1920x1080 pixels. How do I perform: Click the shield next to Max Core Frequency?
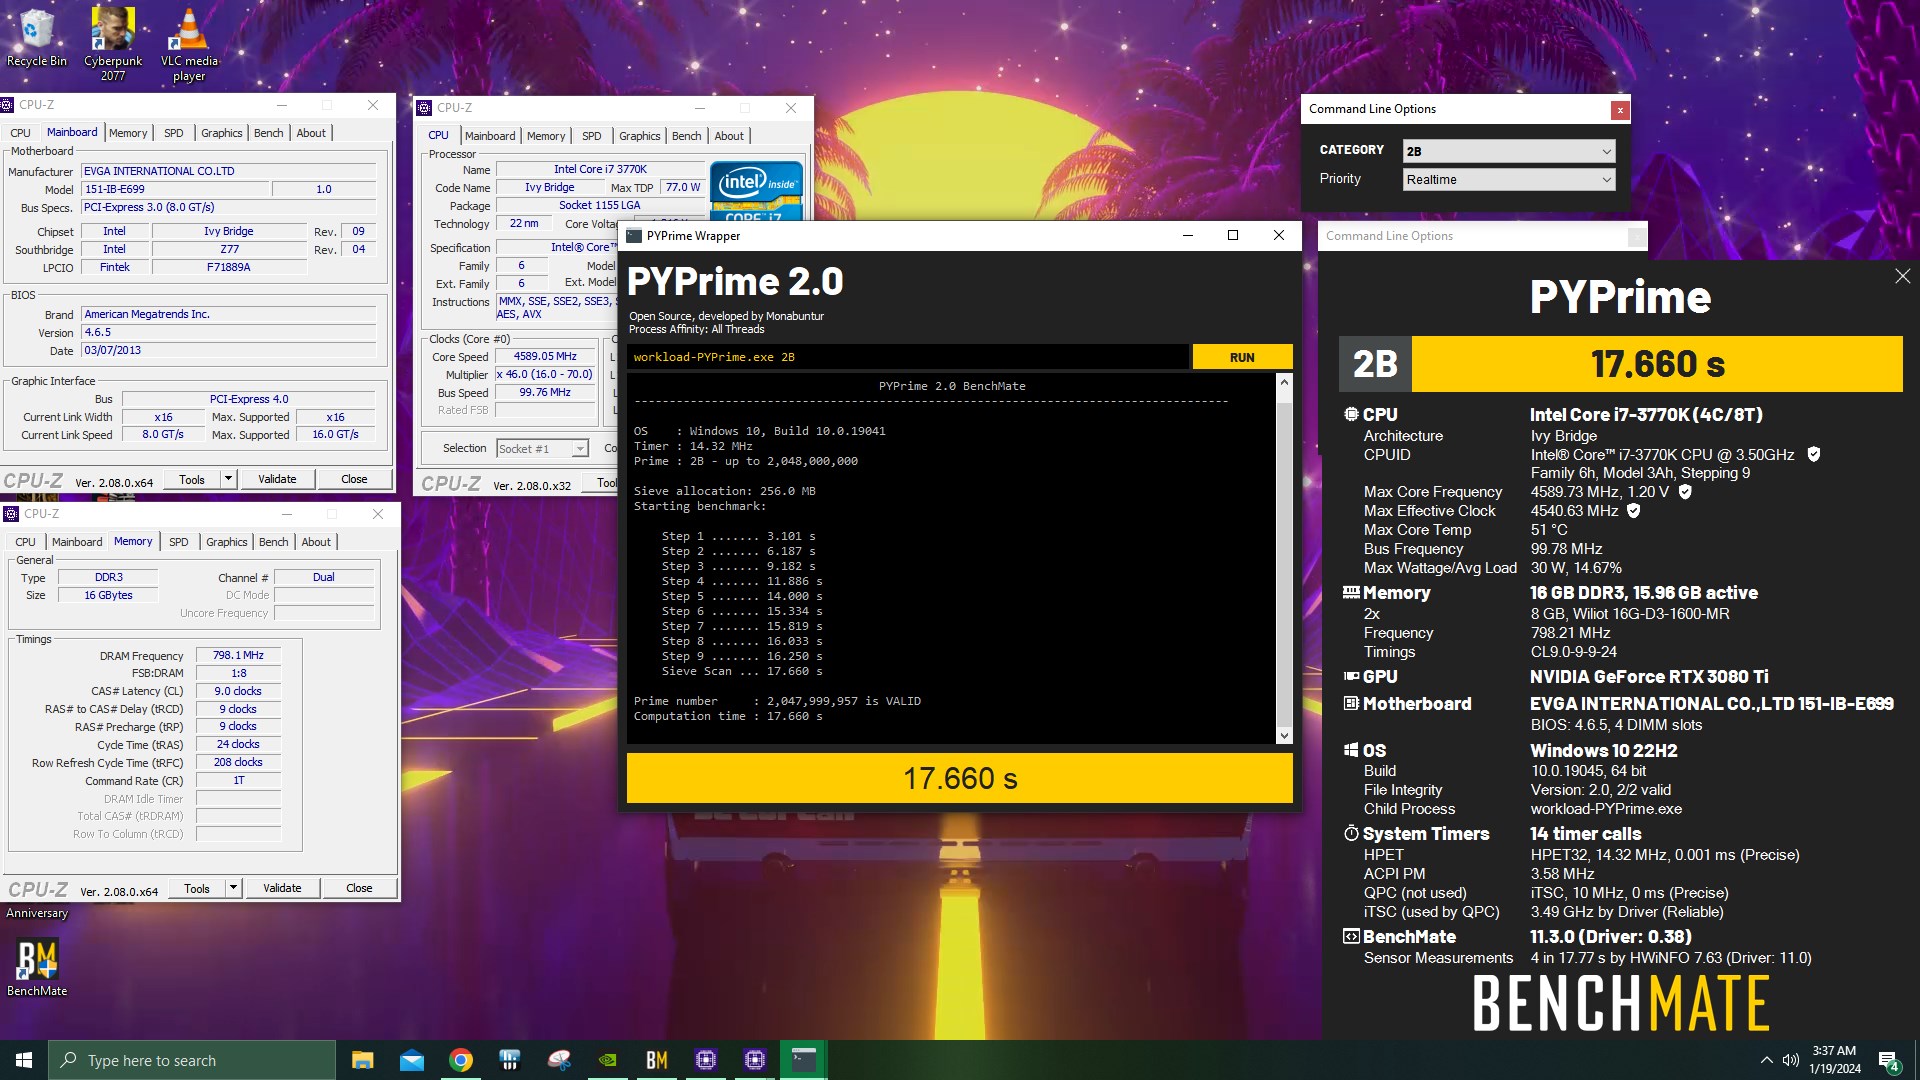coord(1685,491)
